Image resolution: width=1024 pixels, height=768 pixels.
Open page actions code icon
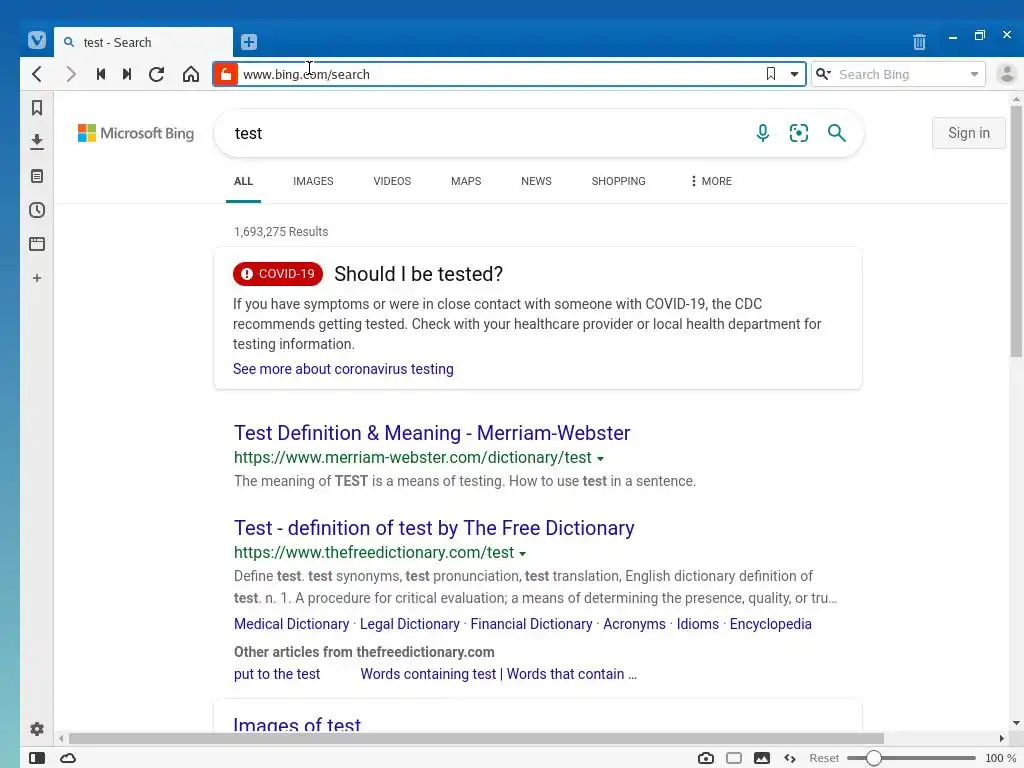point(790,758)
